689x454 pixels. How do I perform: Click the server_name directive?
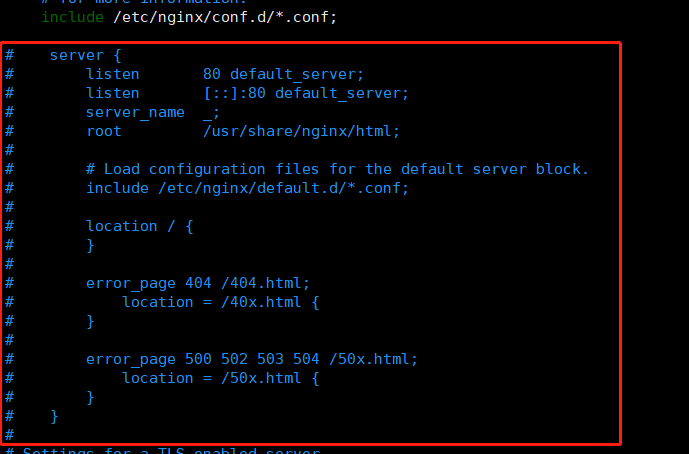[x=135, y=113]
